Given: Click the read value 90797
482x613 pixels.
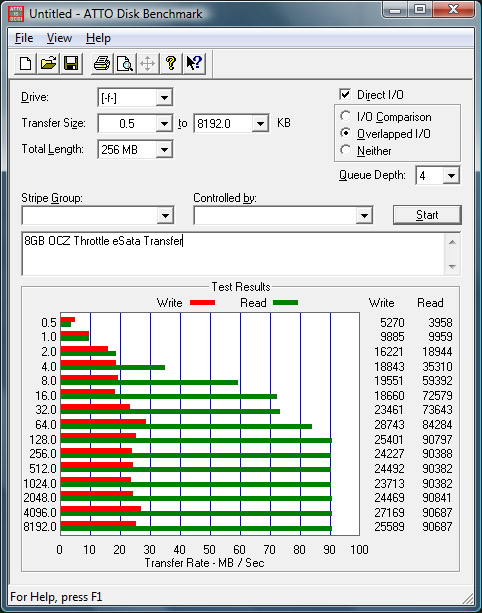Looking at the screenshot, I should click(437, 439).
